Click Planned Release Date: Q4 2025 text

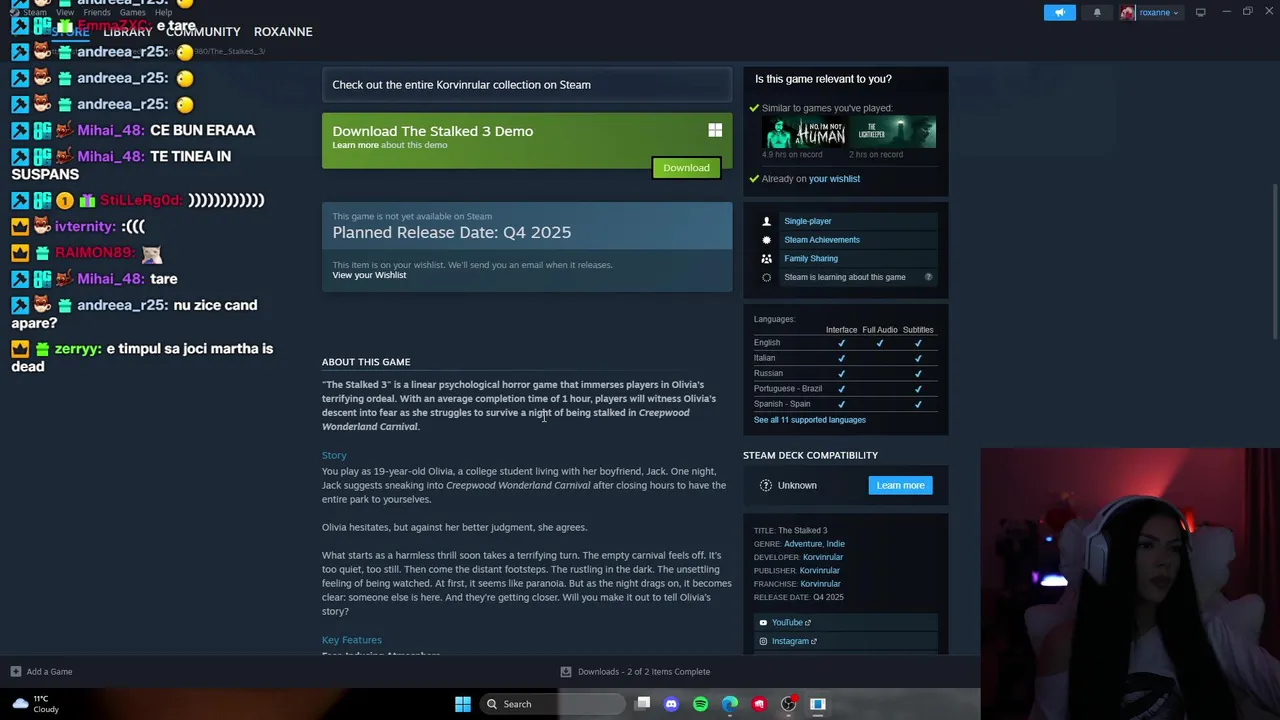point(452,232)
